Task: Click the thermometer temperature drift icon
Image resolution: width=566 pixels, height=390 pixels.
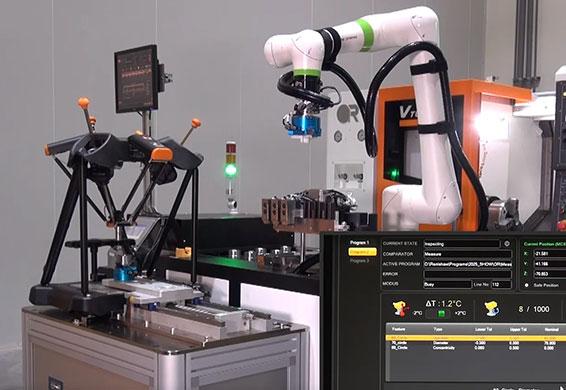Action: point(401,309)
